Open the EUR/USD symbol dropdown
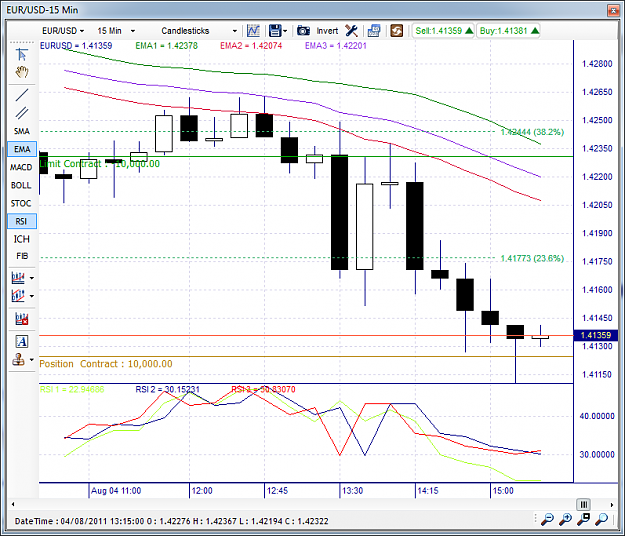Screen dimensions: 625x536 pyautogui.click(x=63, y=31)
